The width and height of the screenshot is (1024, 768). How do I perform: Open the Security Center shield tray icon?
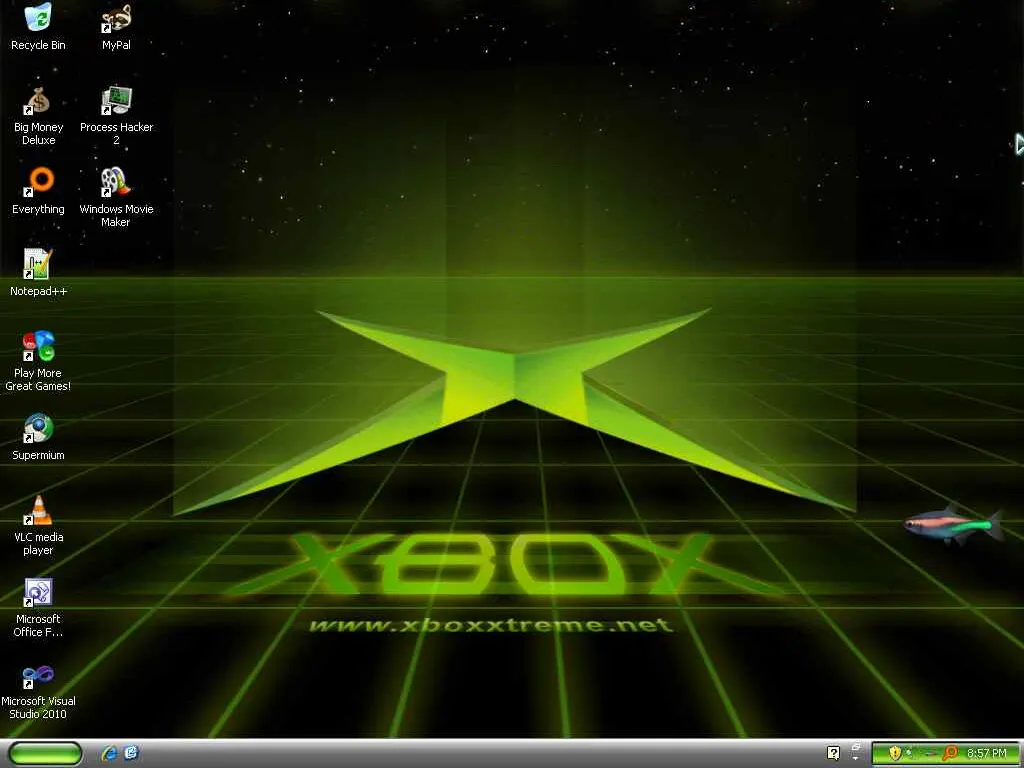coord(895,754)
